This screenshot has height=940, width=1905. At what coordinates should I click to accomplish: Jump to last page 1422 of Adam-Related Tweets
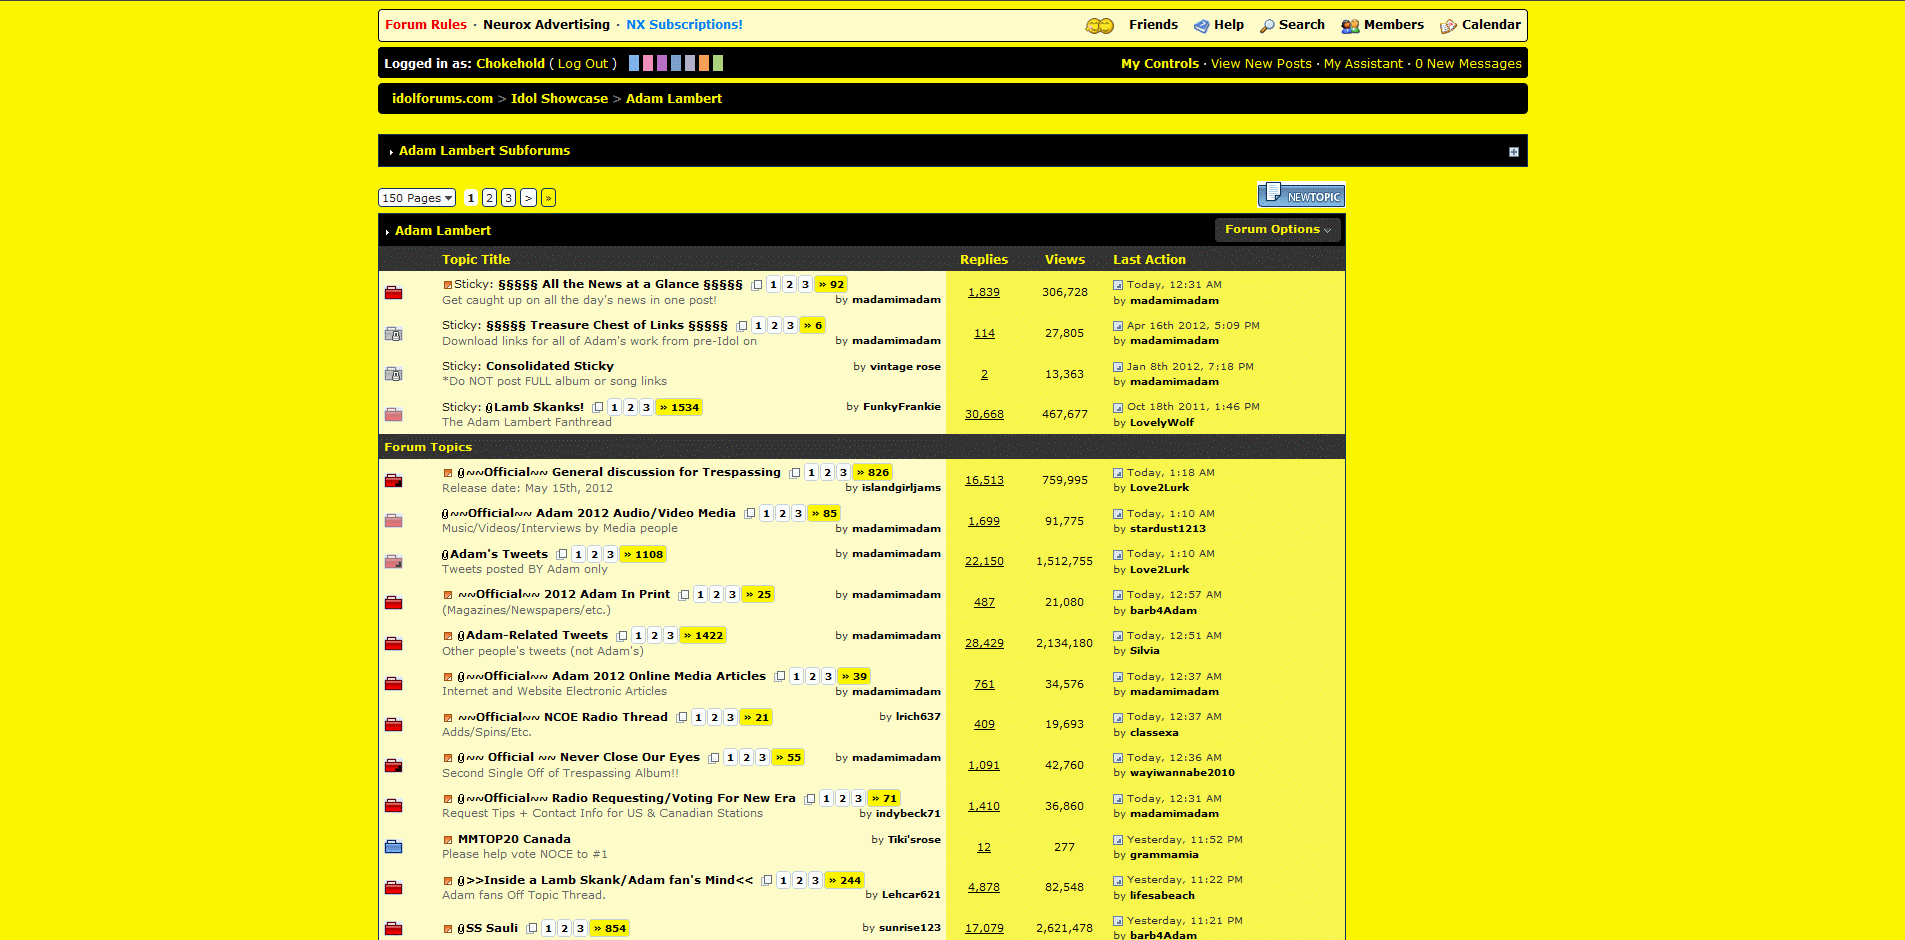[x=703, y=636]
